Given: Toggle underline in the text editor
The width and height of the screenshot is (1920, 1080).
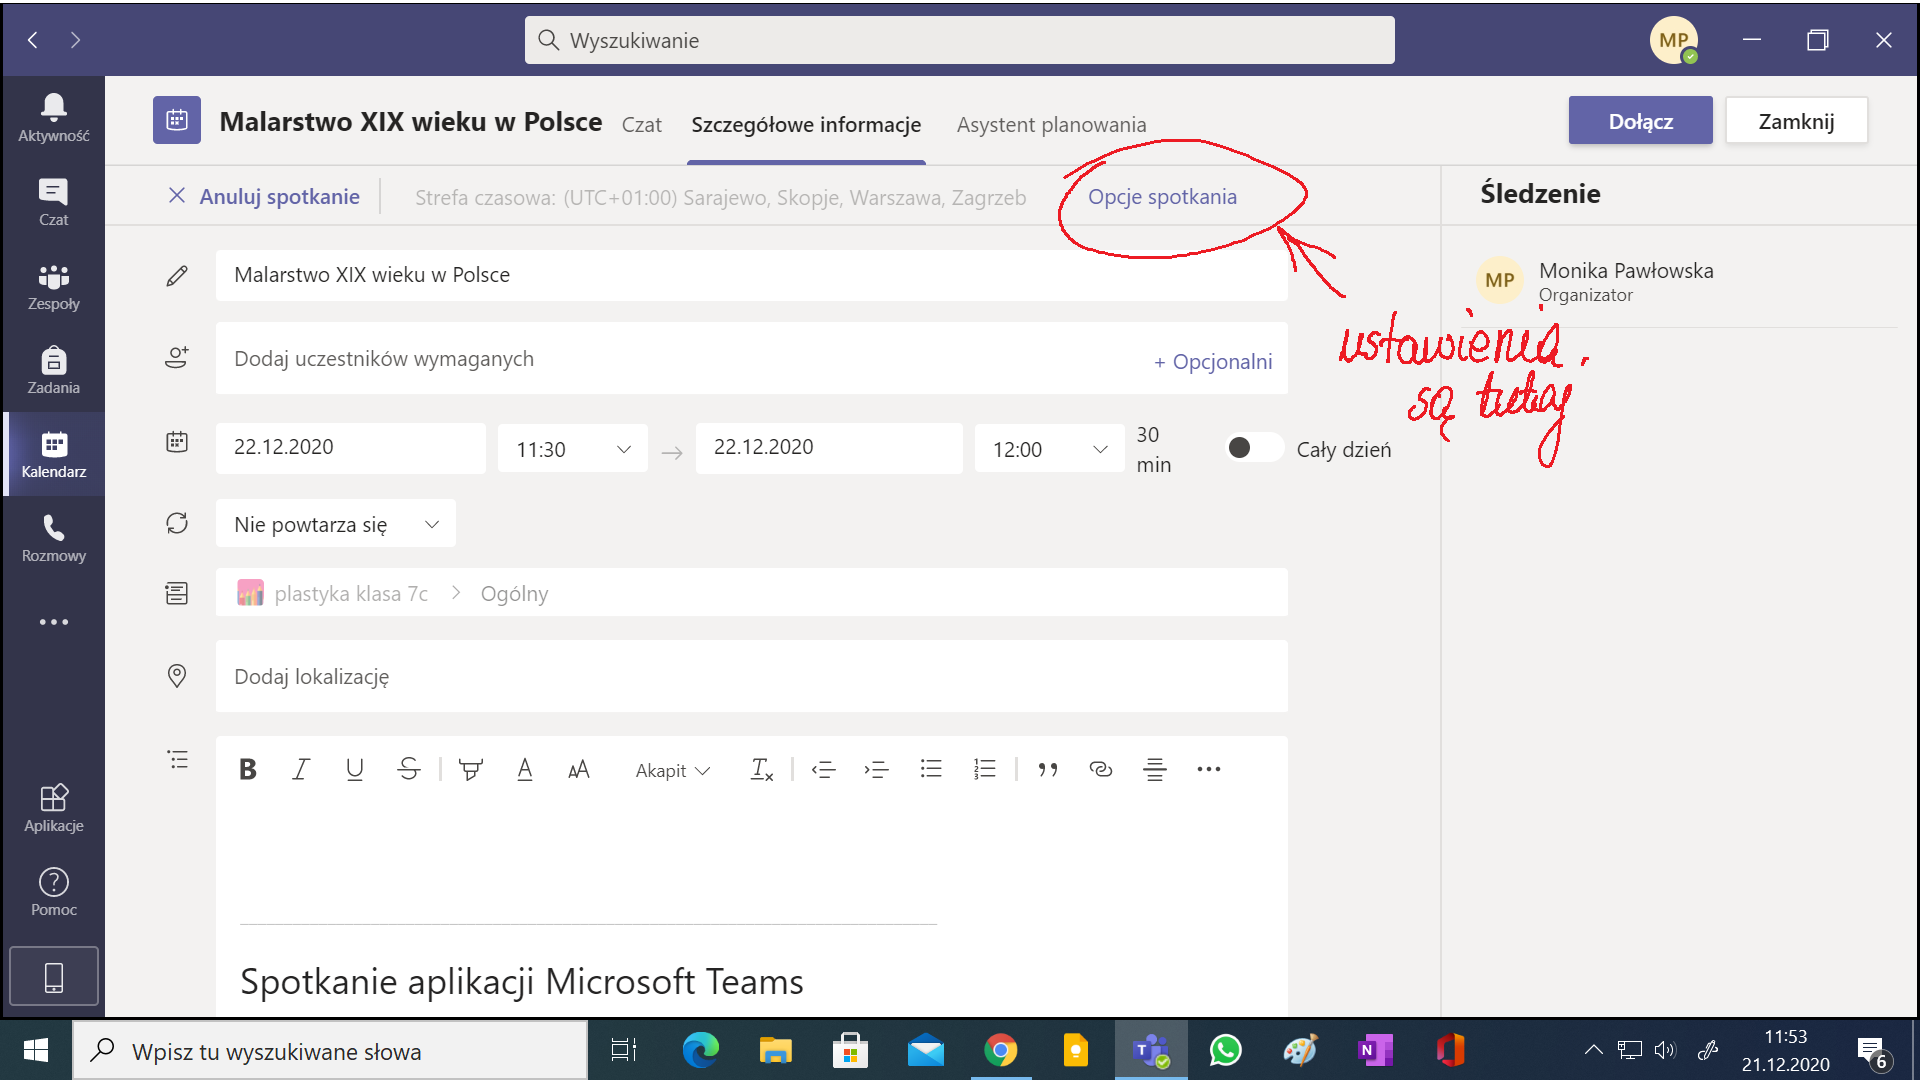Looking at the screenshot, I should (355, 768).
